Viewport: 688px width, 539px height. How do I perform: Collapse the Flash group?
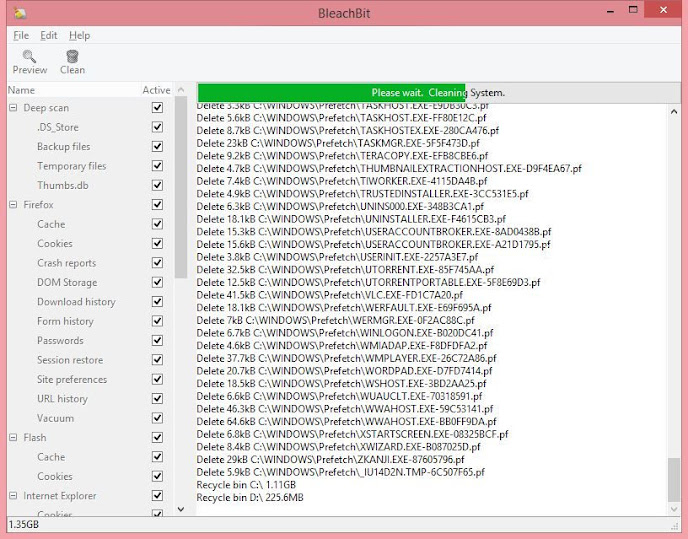tap(14, 437)
